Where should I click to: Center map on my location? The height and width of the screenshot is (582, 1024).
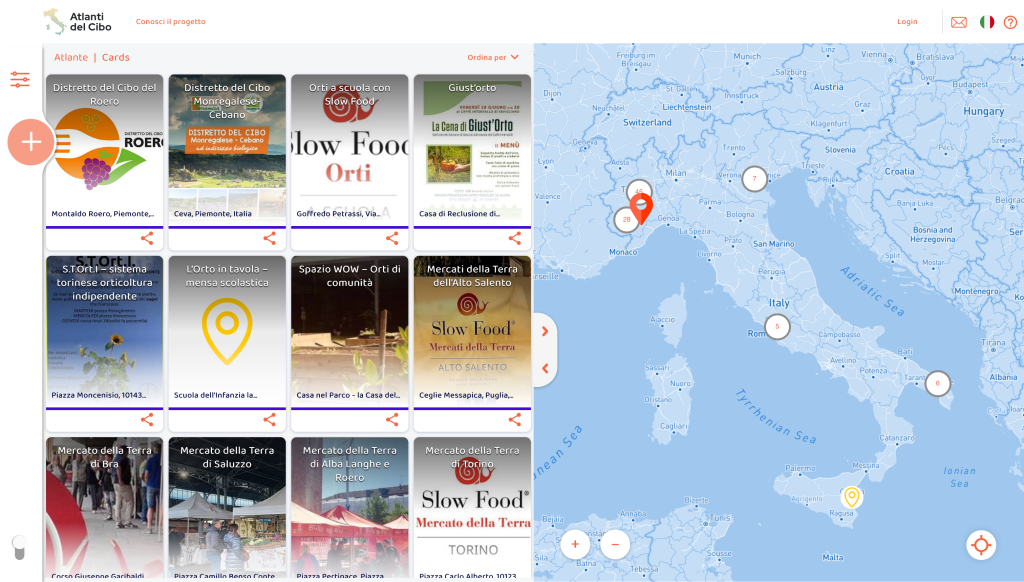(x=981, y=545)
